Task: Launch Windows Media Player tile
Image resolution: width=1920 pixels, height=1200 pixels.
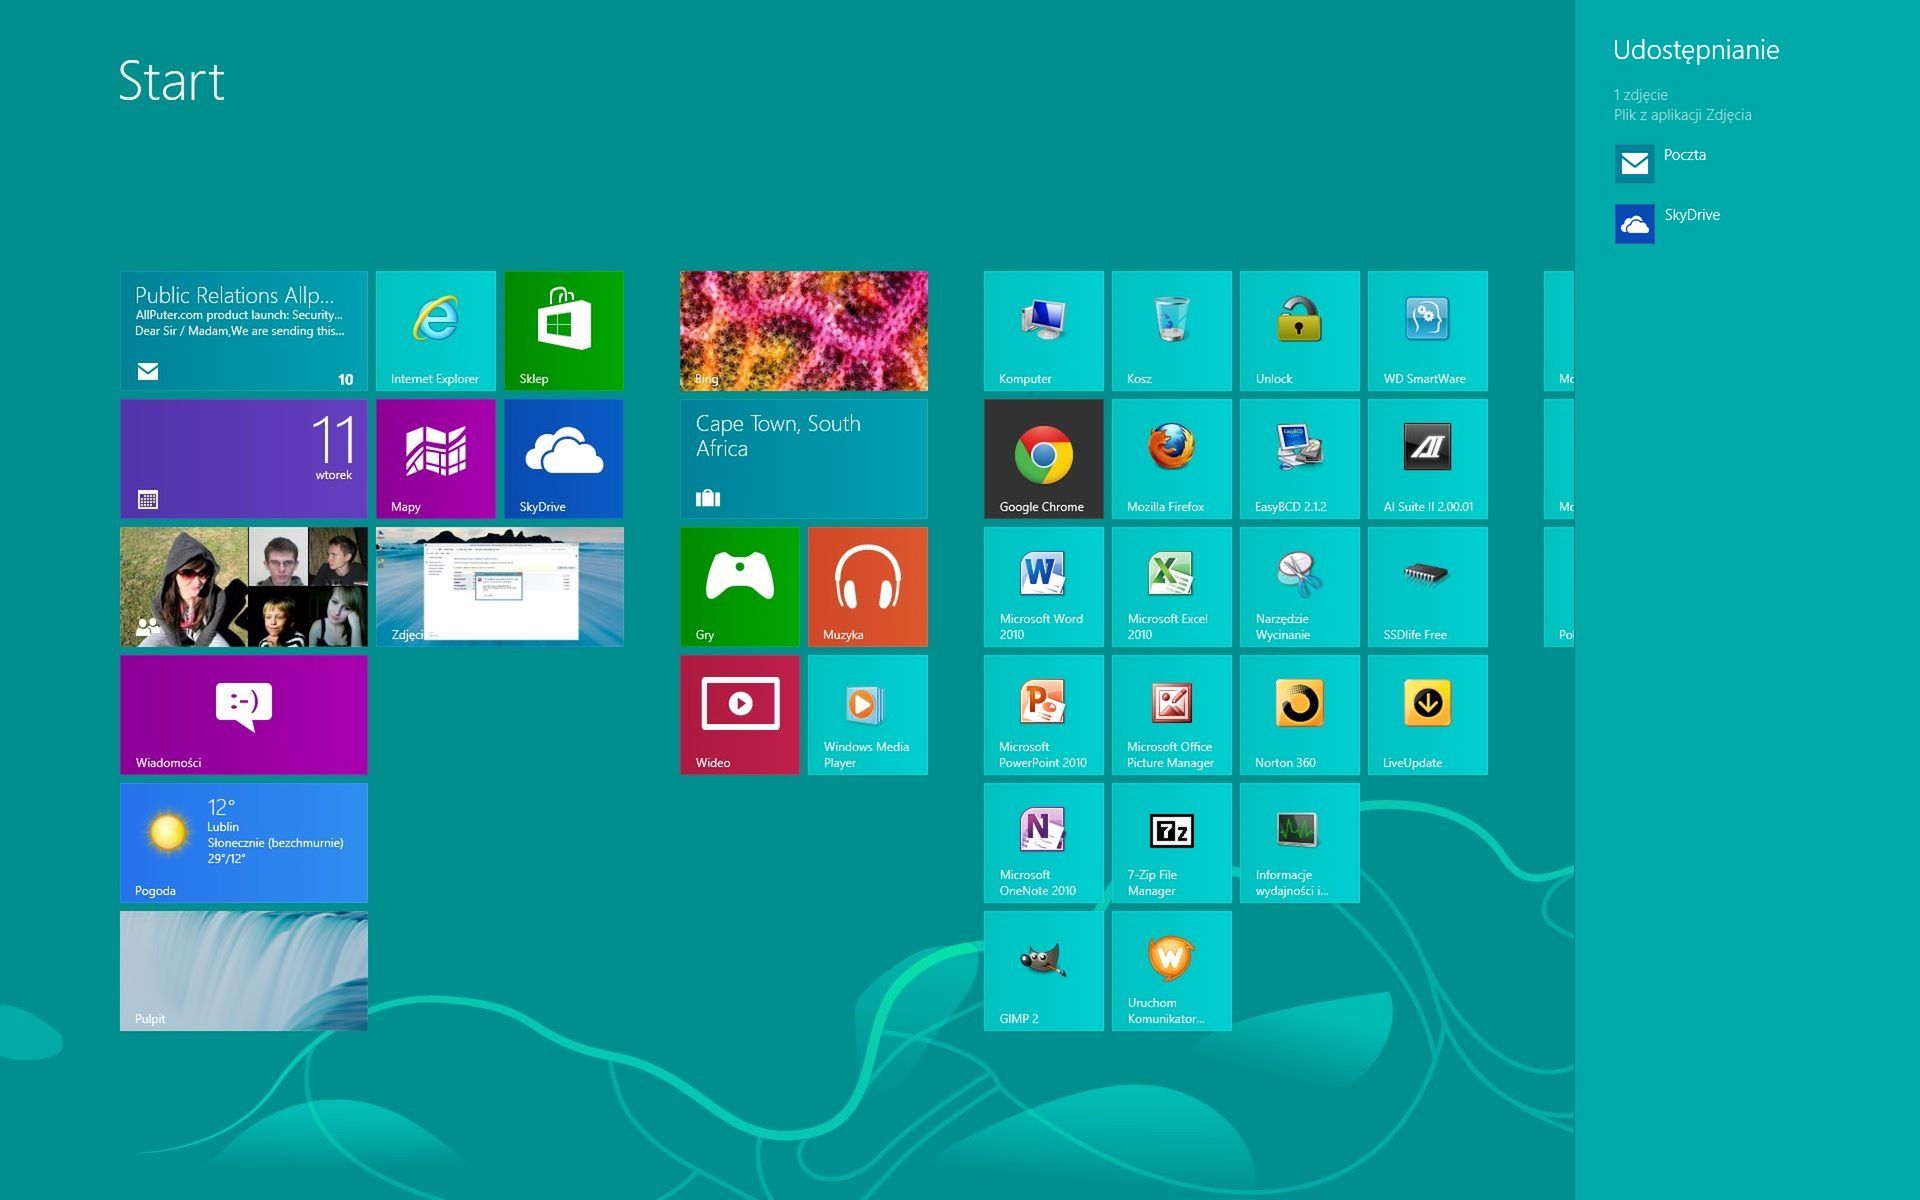Action: click(x=868, y=715)
